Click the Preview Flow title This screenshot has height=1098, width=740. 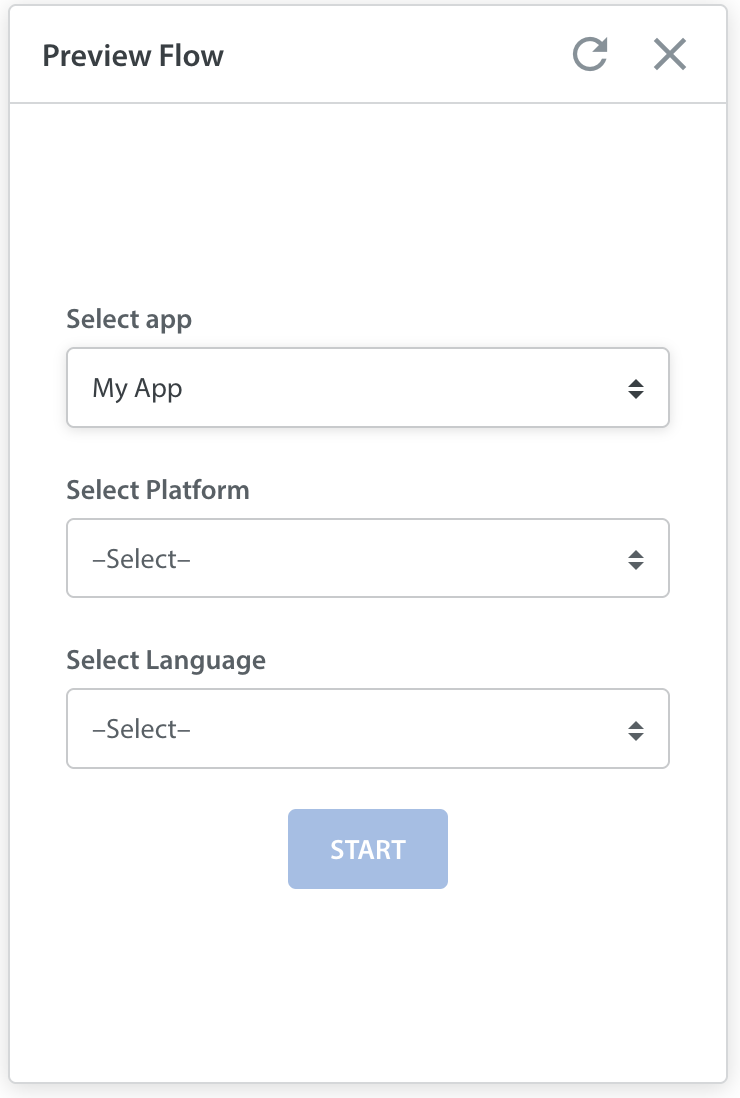tap(133, 55)
